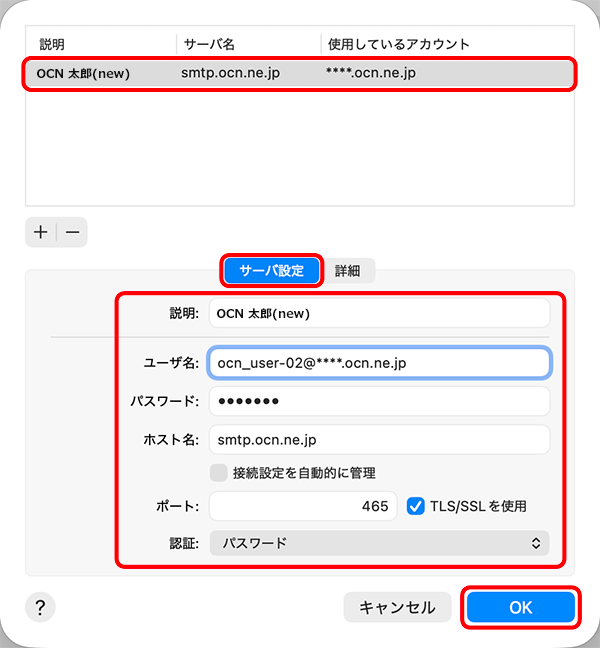
Task: Focus the ホスト名 field with smtp.ocn.ne.jp
Action: pos(379,438)
